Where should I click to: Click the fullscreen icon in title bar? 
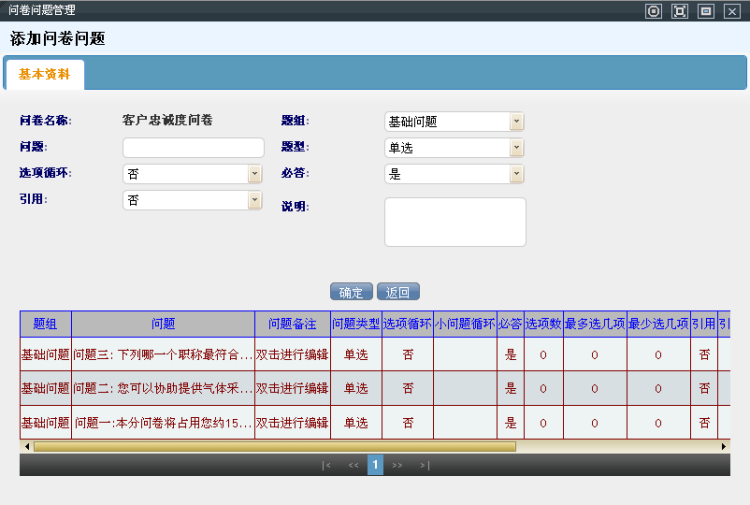coord(680,11)
